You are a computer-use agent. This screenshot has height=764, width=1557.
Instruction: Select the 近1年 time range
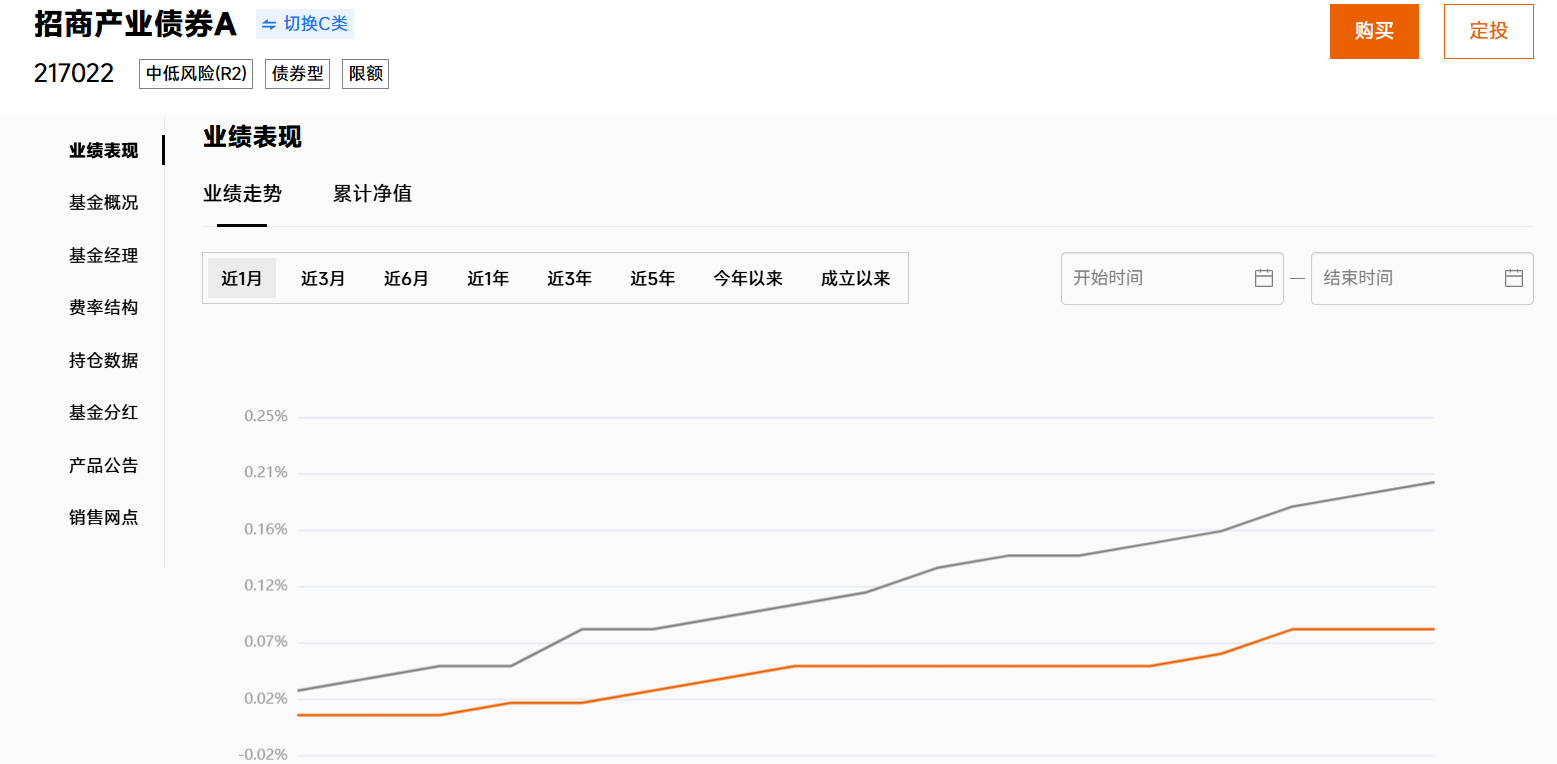[x=488, y=278]
